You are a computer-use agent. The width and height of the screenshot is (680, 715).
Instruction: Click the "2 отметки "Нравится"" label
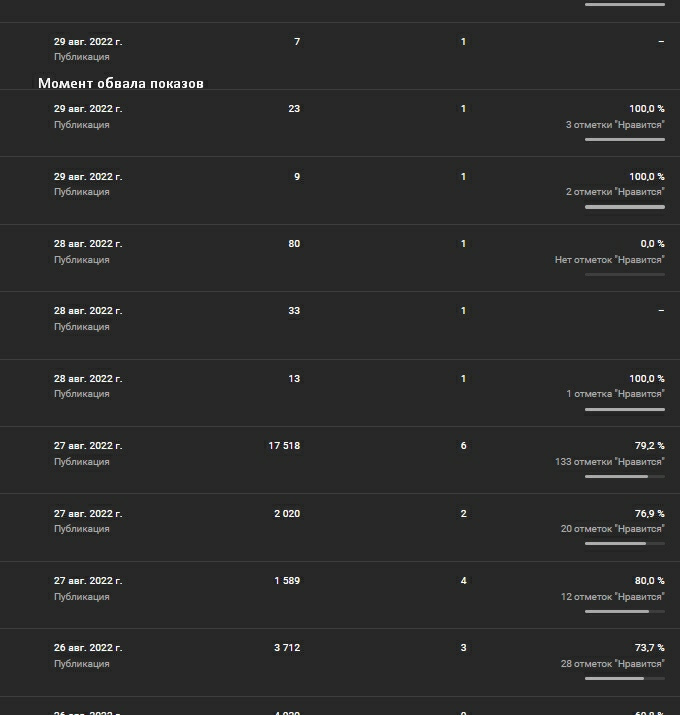coord(614,192)
